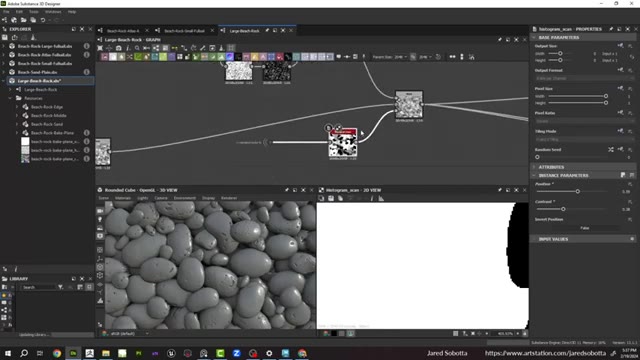
Task: Expand the Attributes section
Action: pos(534,167)
